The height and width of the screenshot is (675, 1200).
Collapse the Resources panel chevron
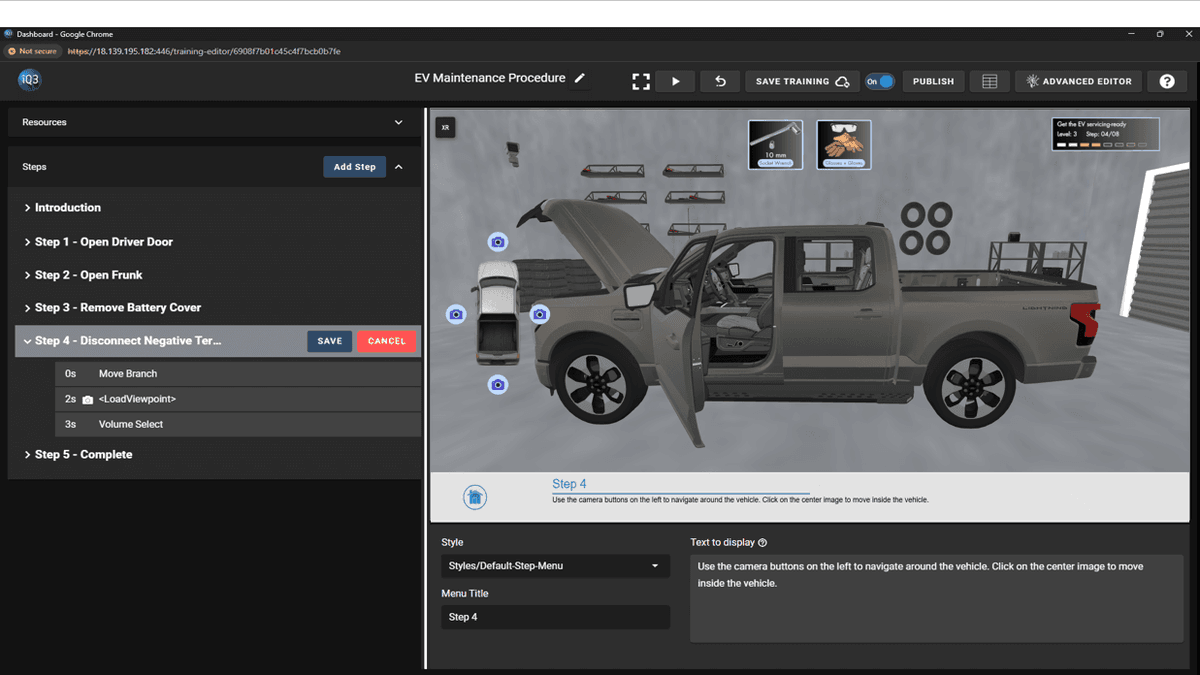399,122
